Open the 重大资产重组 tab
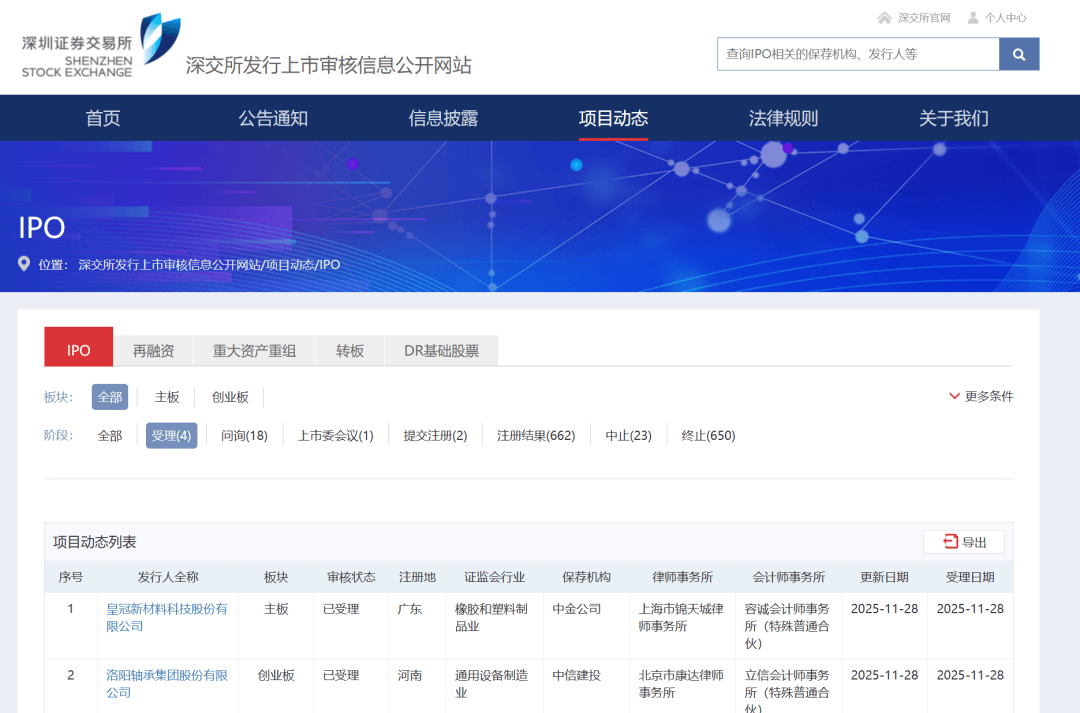 tap(254, 350)
